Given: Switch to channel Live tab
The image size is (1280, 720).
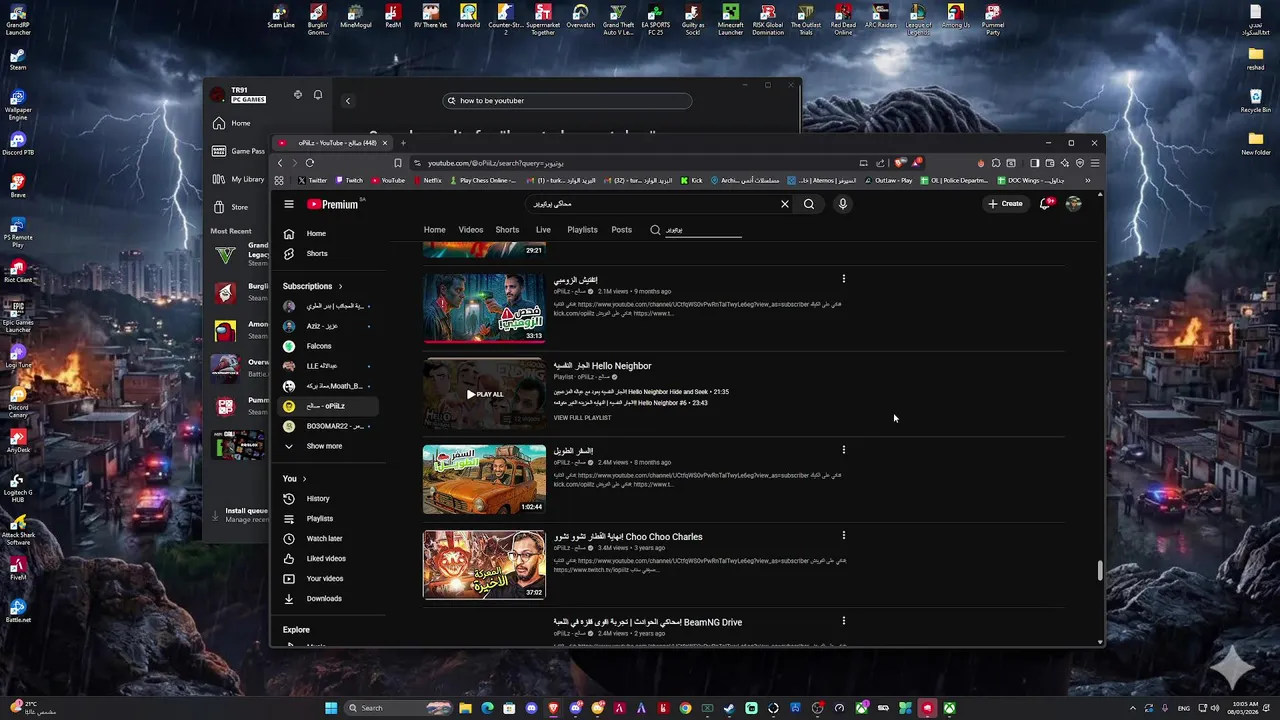Looking at the screenshot, I should click(x=543, y=230).
